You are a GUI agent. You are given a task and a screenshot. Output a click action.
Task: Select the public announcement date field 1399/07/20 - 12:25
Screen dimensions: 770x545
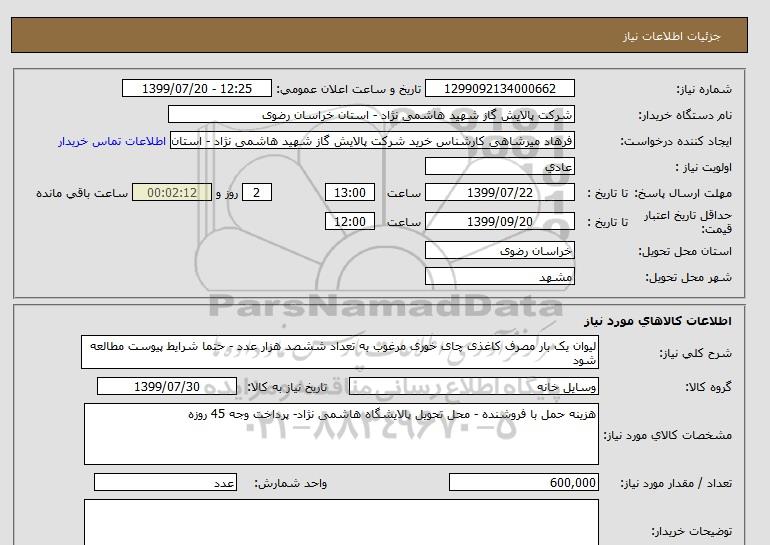click(x=201, y=89)
